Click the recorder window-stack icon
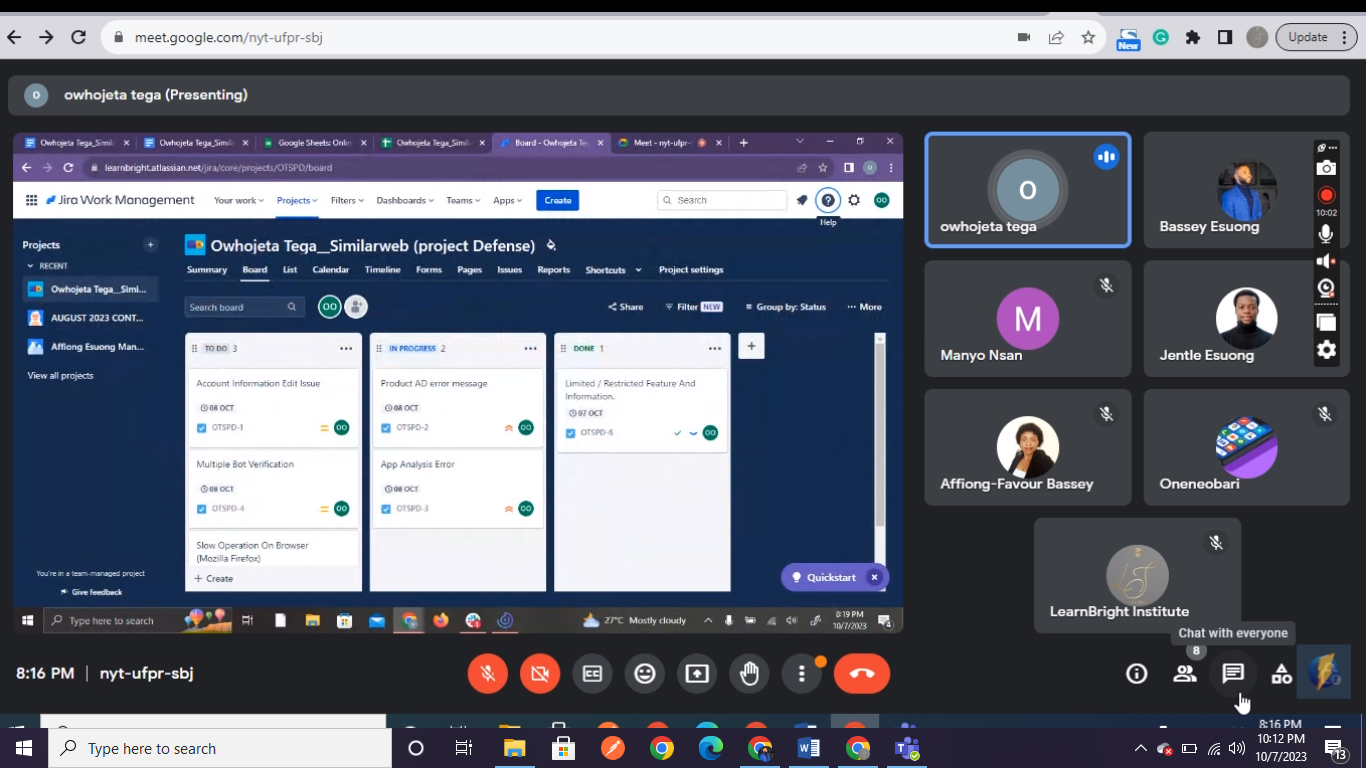This screenshot has height=768, width=1366. [x=1326, y=322]
